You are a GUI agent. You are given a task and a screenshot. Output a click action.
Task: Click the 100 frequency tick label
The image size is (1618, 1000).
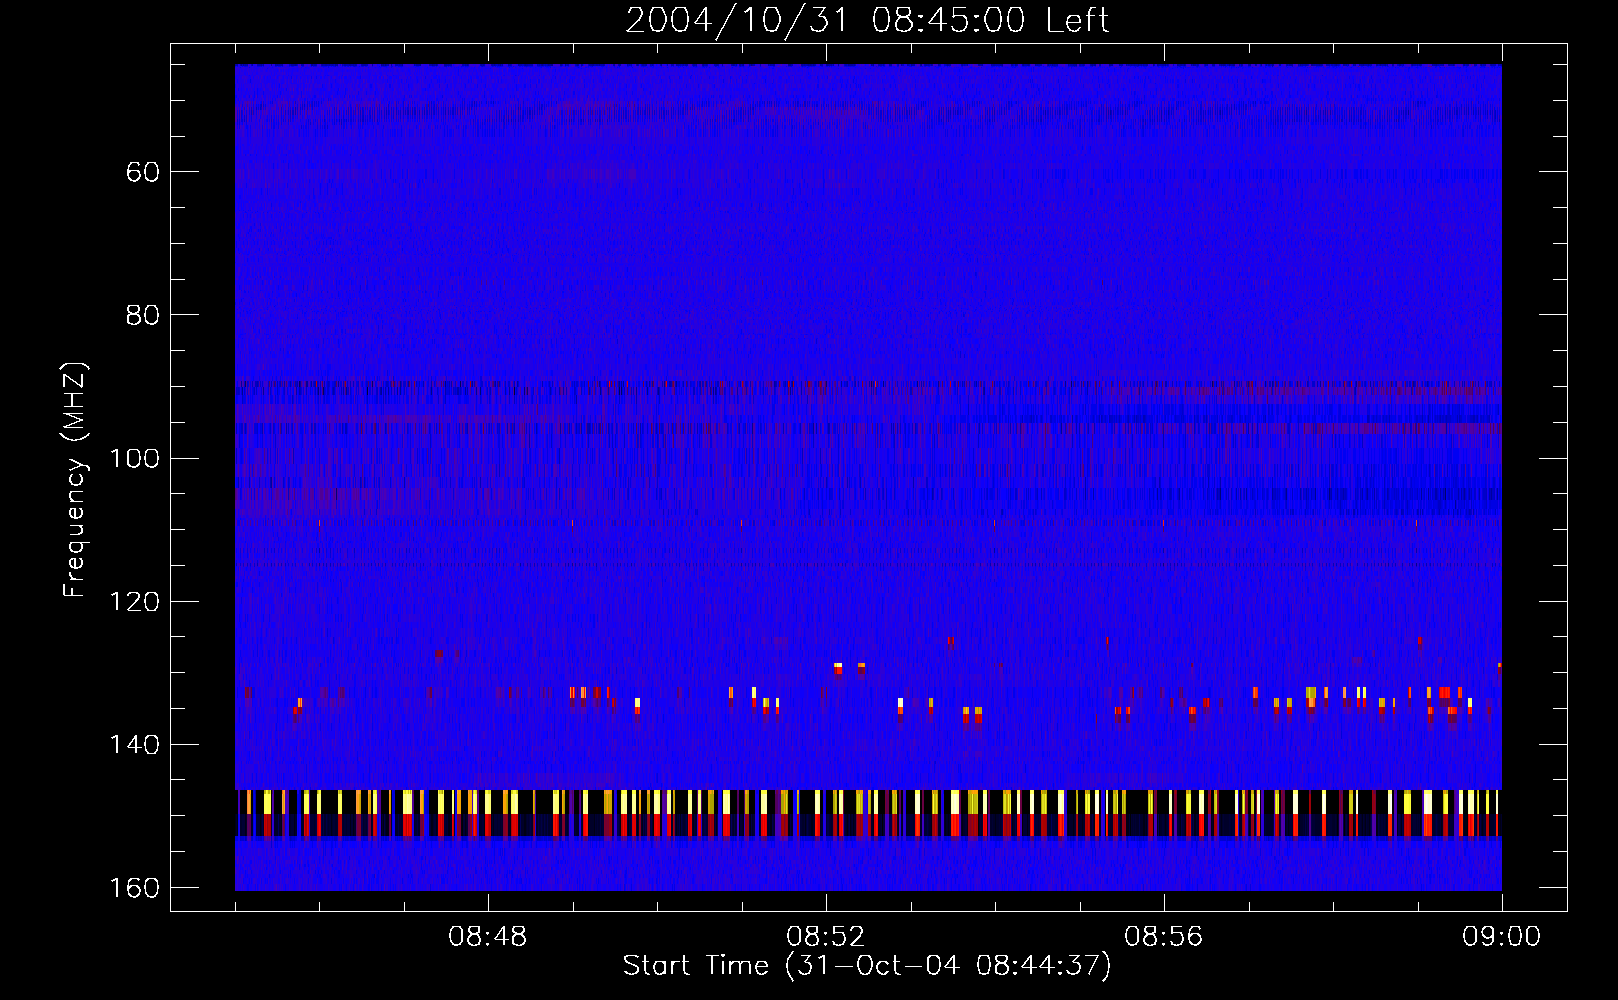[133, 459]
